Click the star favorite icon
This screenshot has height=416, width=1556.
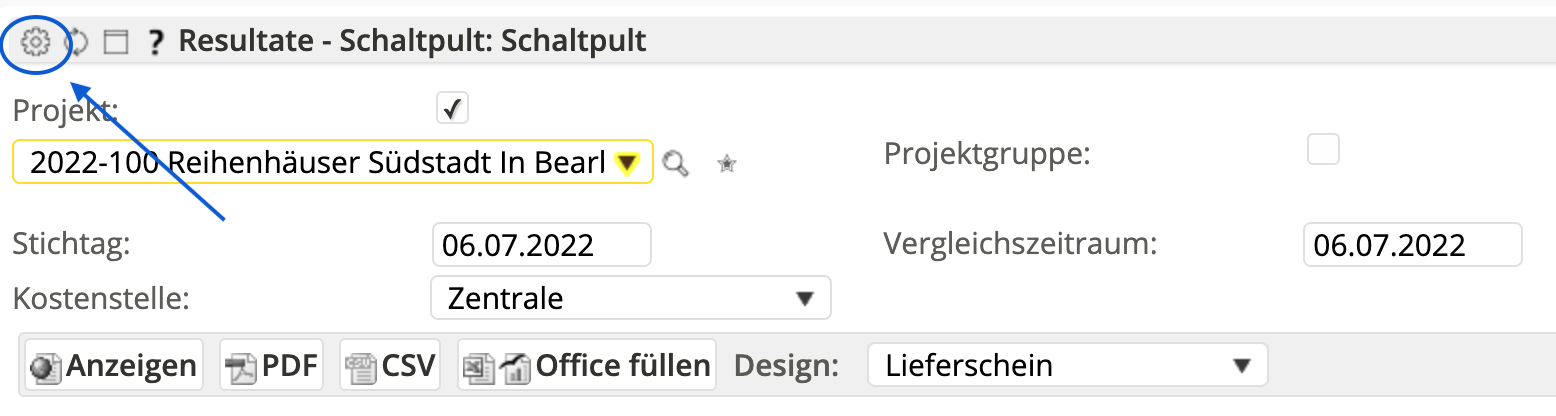[x=727, y=164]
